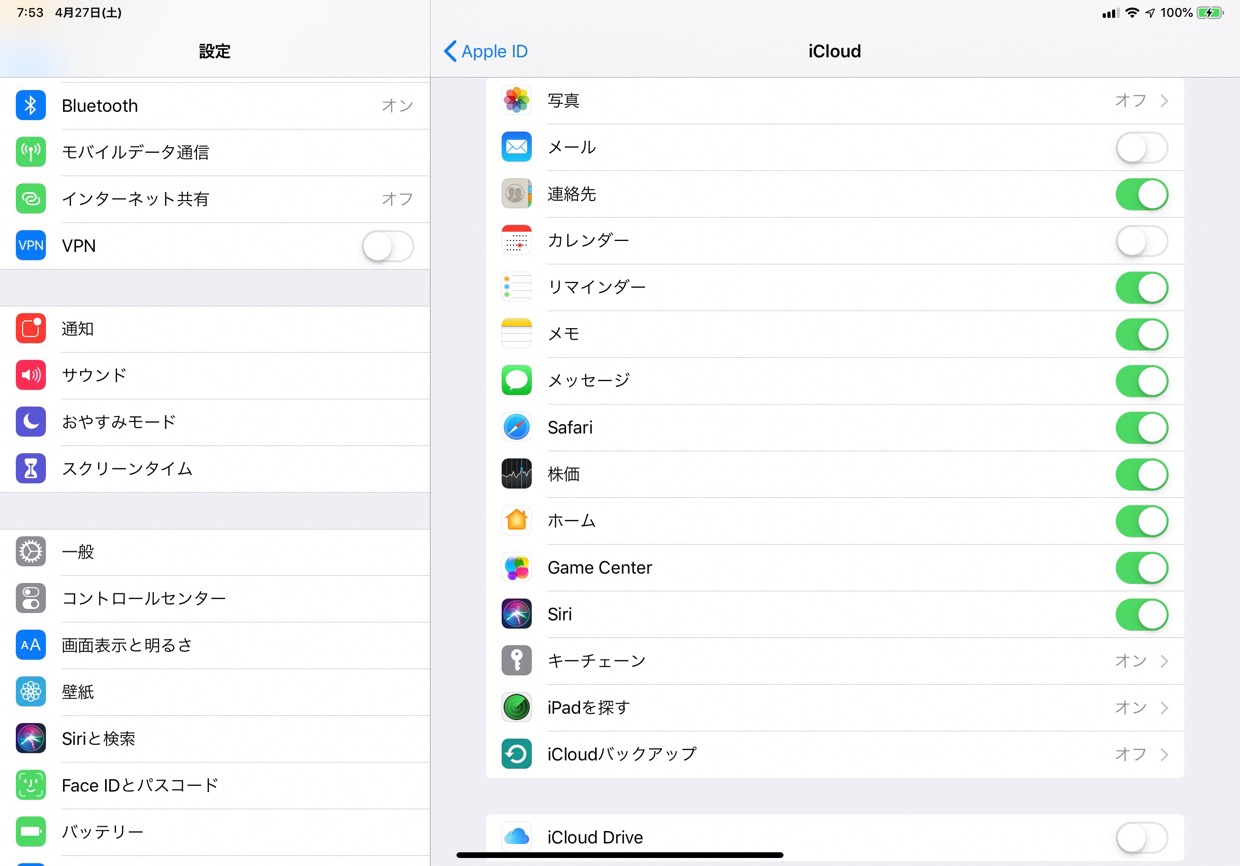Viewport: 1240px width, 866px height.
Task: Tap the battery indicator in status bar
Action: coord(1210,13)
